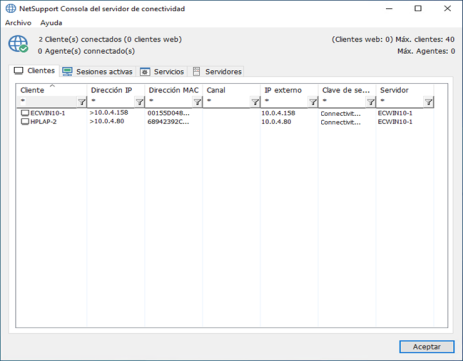Click external IP 10.0.4.80
Image resolution: width=463 pixels, height=361 pixels.
pos(276,122)
